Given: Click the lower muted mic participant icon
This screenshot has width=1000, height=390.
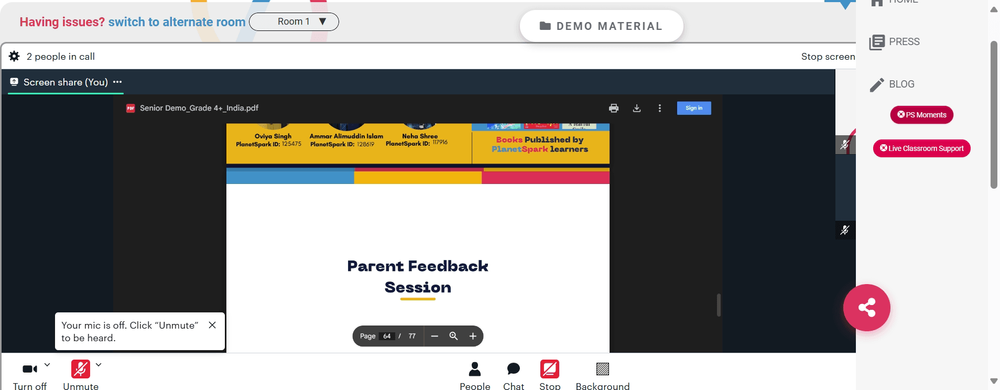Looking at the screenshot, I should pyautogui.click(x=845, y=230).
